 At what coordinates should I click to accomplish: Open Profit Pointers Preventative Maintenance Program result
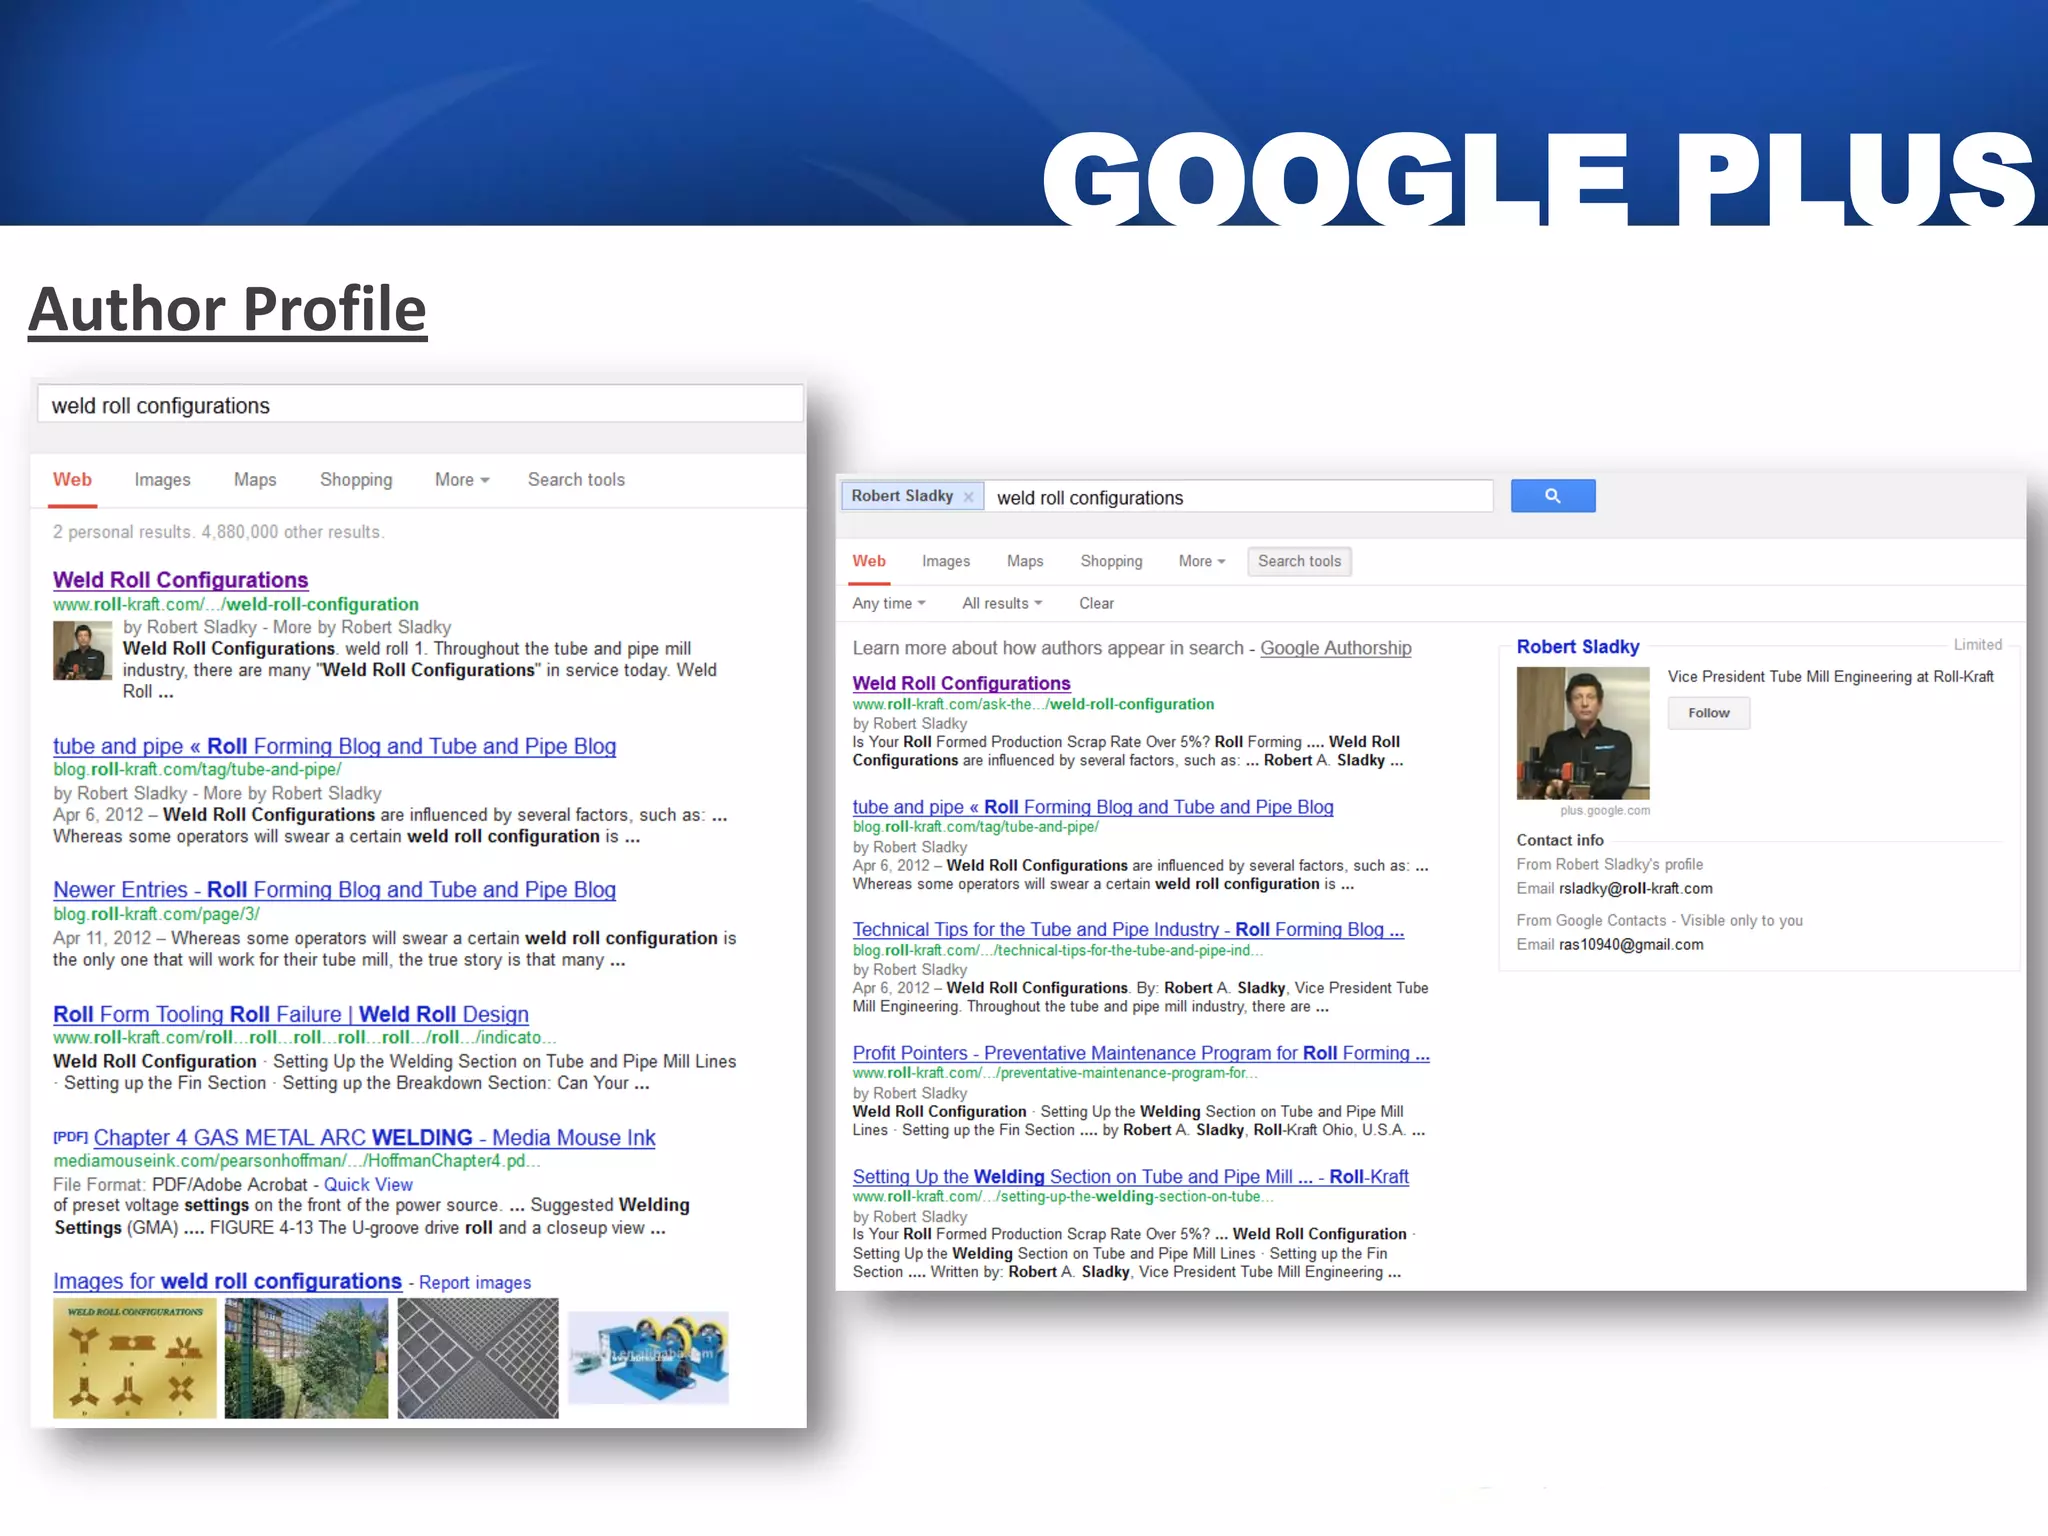1141,1053
